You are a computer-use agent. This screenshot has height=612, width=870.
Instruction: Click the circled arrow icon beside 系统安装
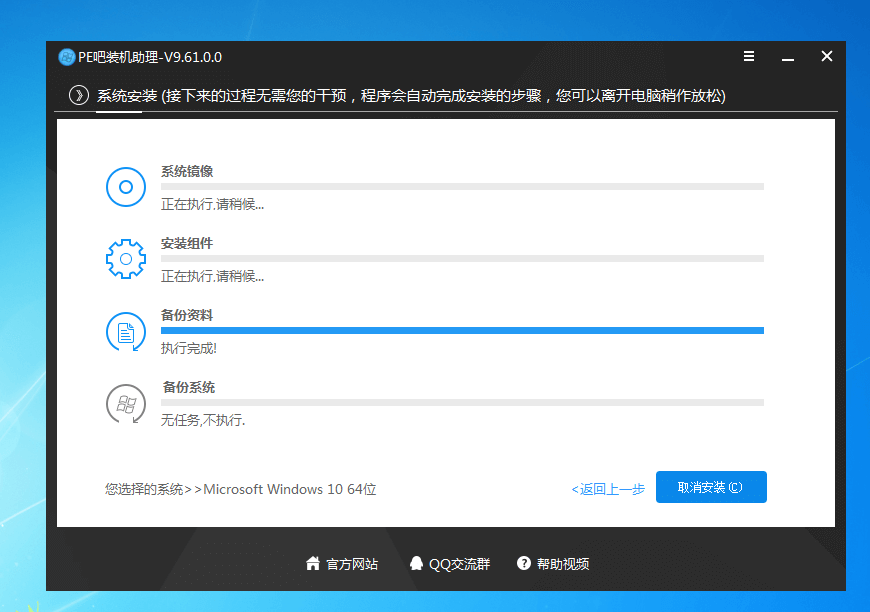click(x=79, y=95)
